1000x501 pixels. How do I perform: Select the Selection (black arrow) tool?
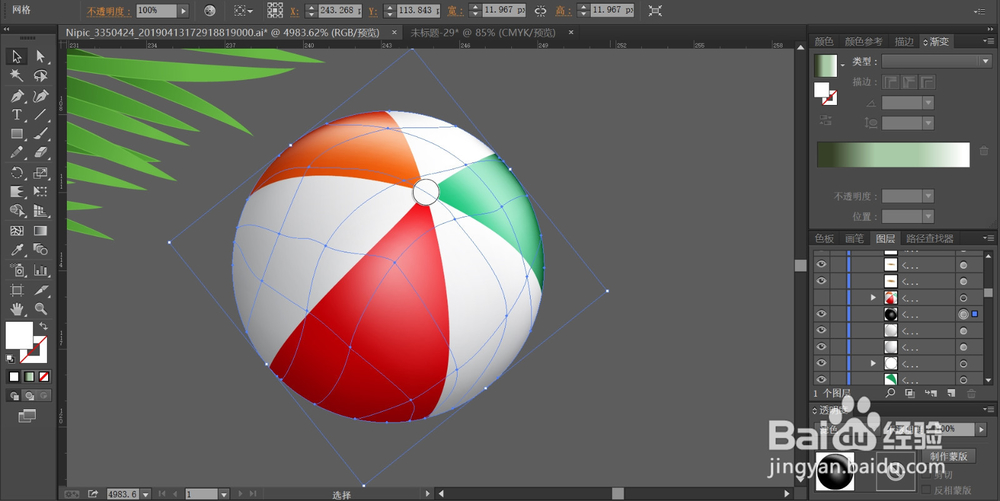(17, 56)
